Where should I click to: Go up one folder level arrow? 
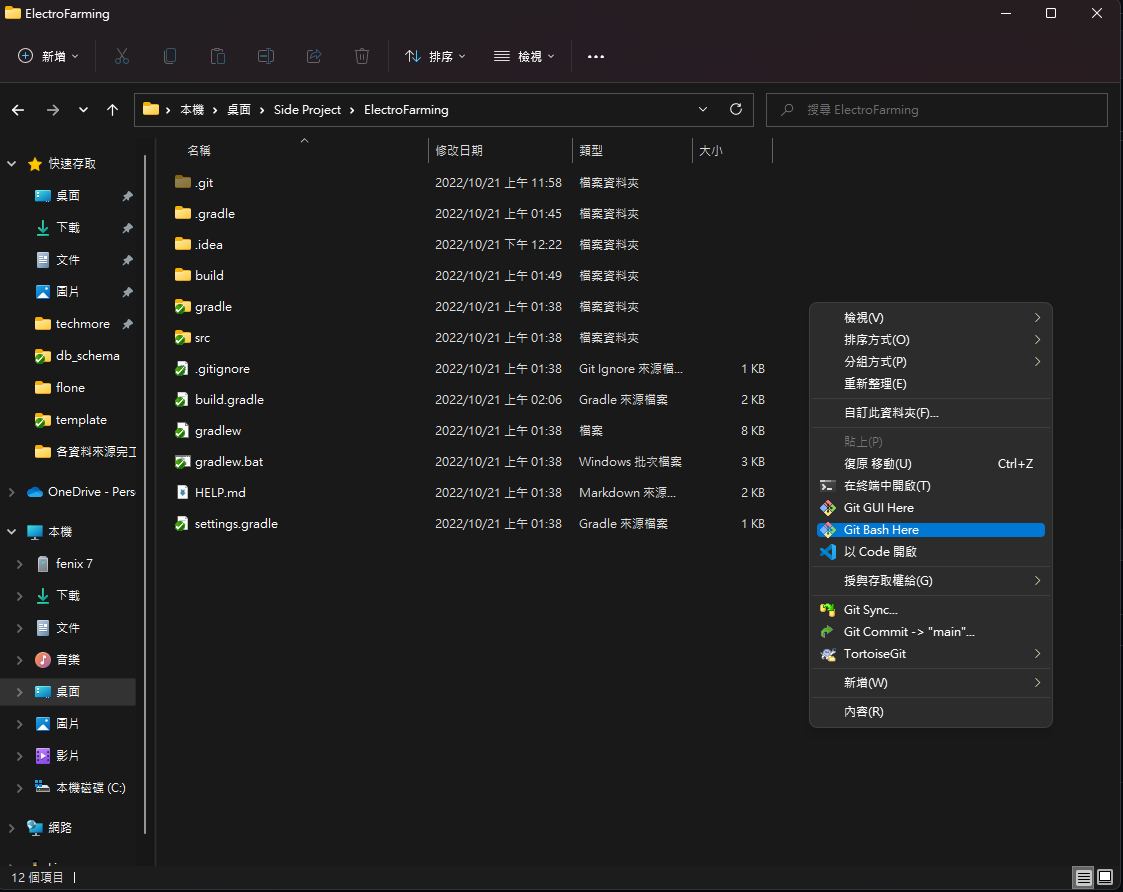click(x=112, y=110)
